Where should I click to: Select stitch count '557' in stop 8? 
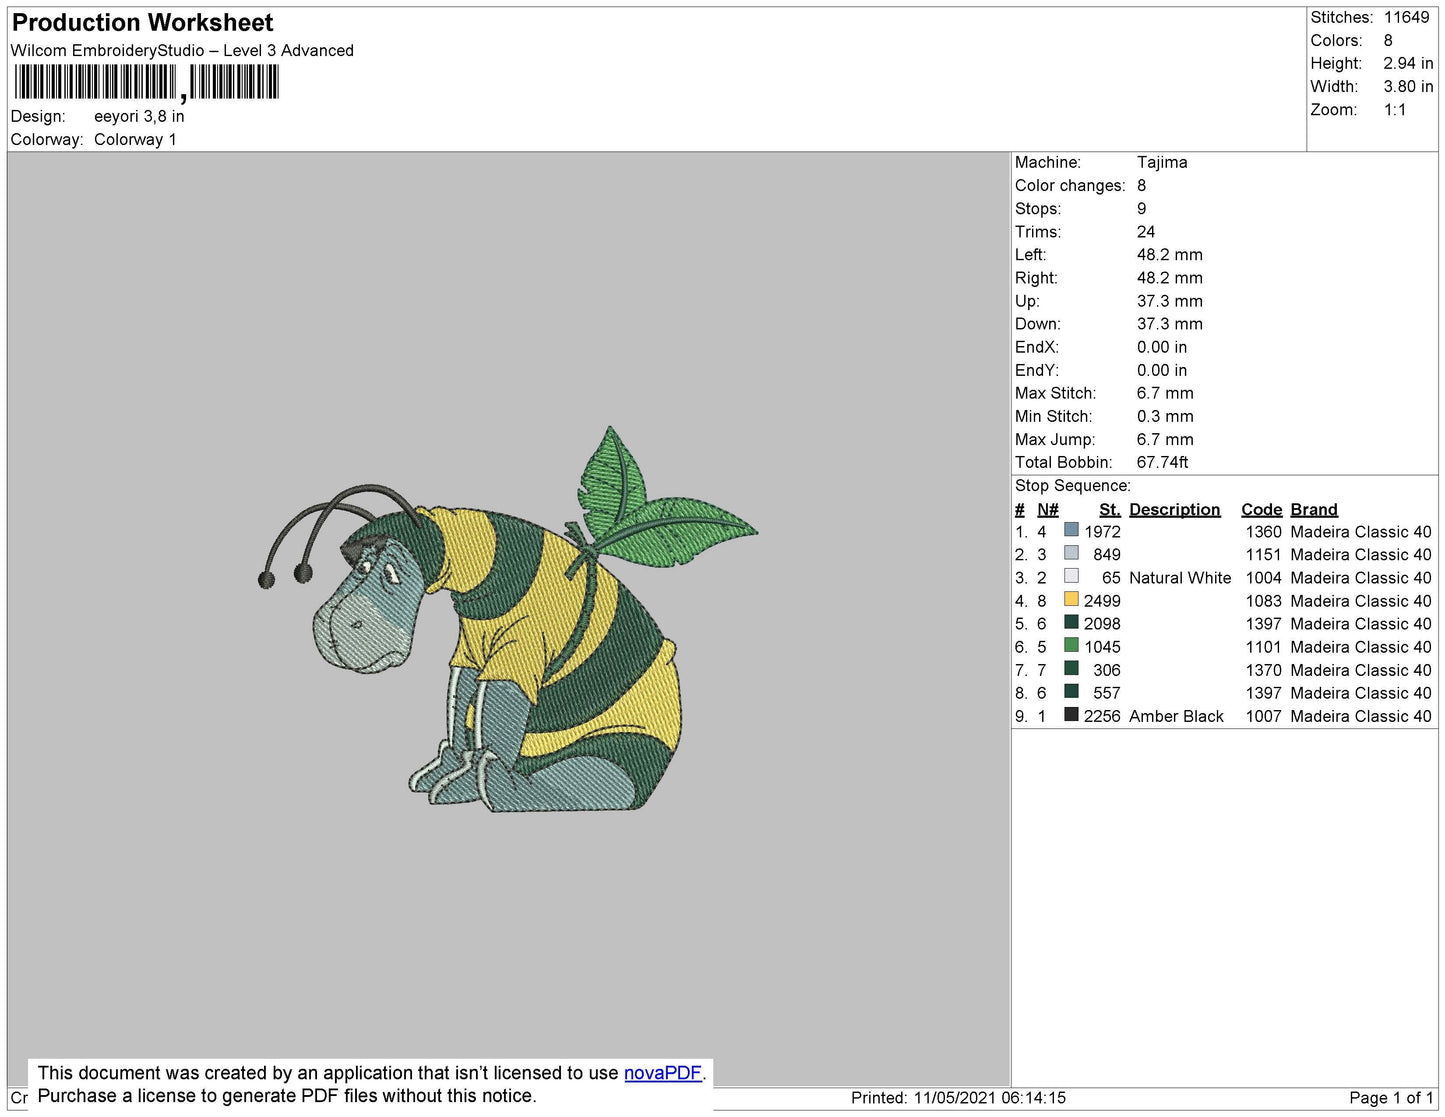pos(1107,693)
